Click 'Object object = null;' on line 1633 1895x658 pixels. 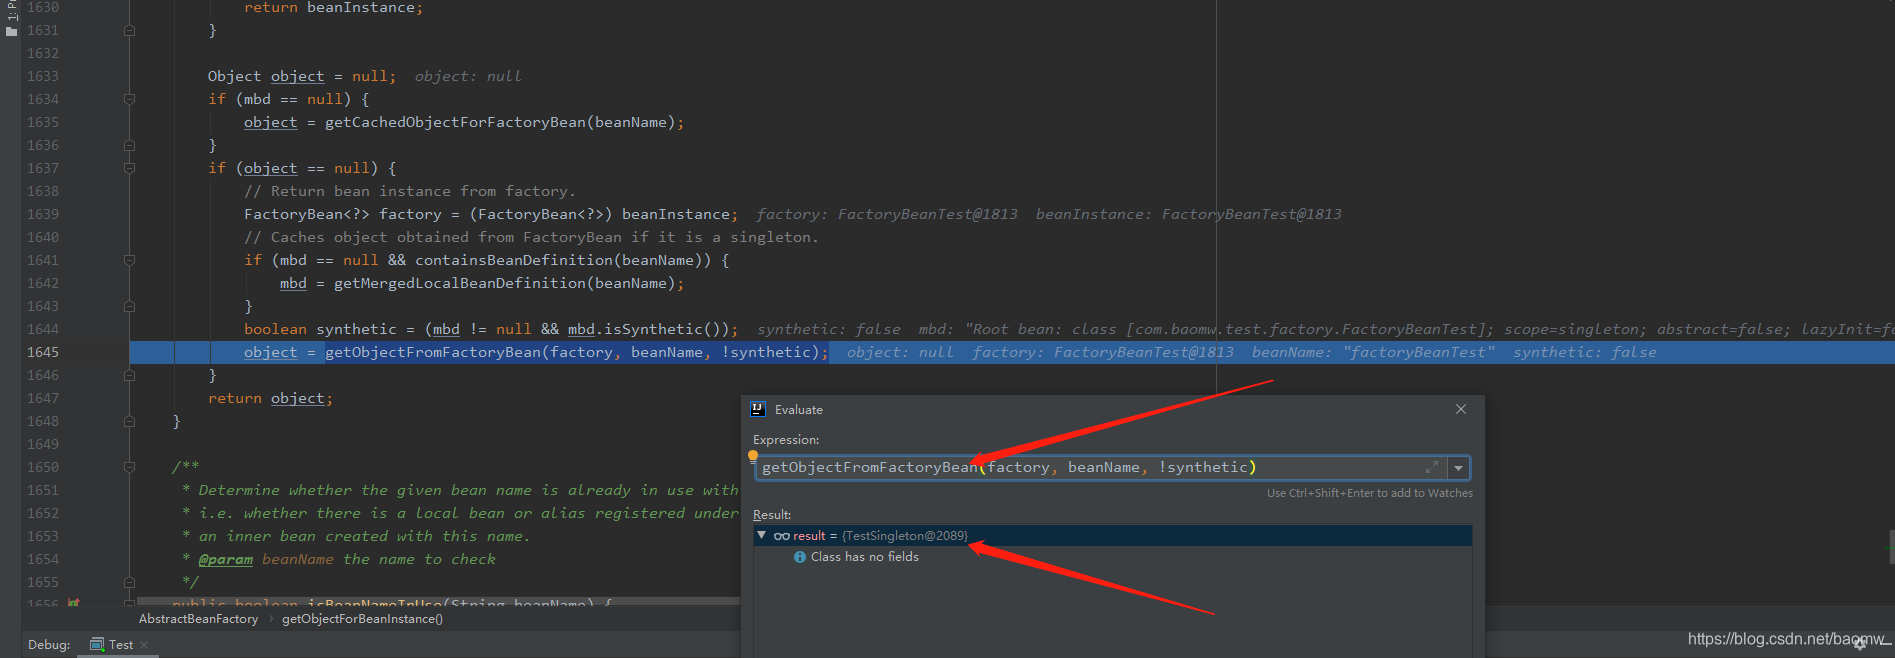point(301,76)
